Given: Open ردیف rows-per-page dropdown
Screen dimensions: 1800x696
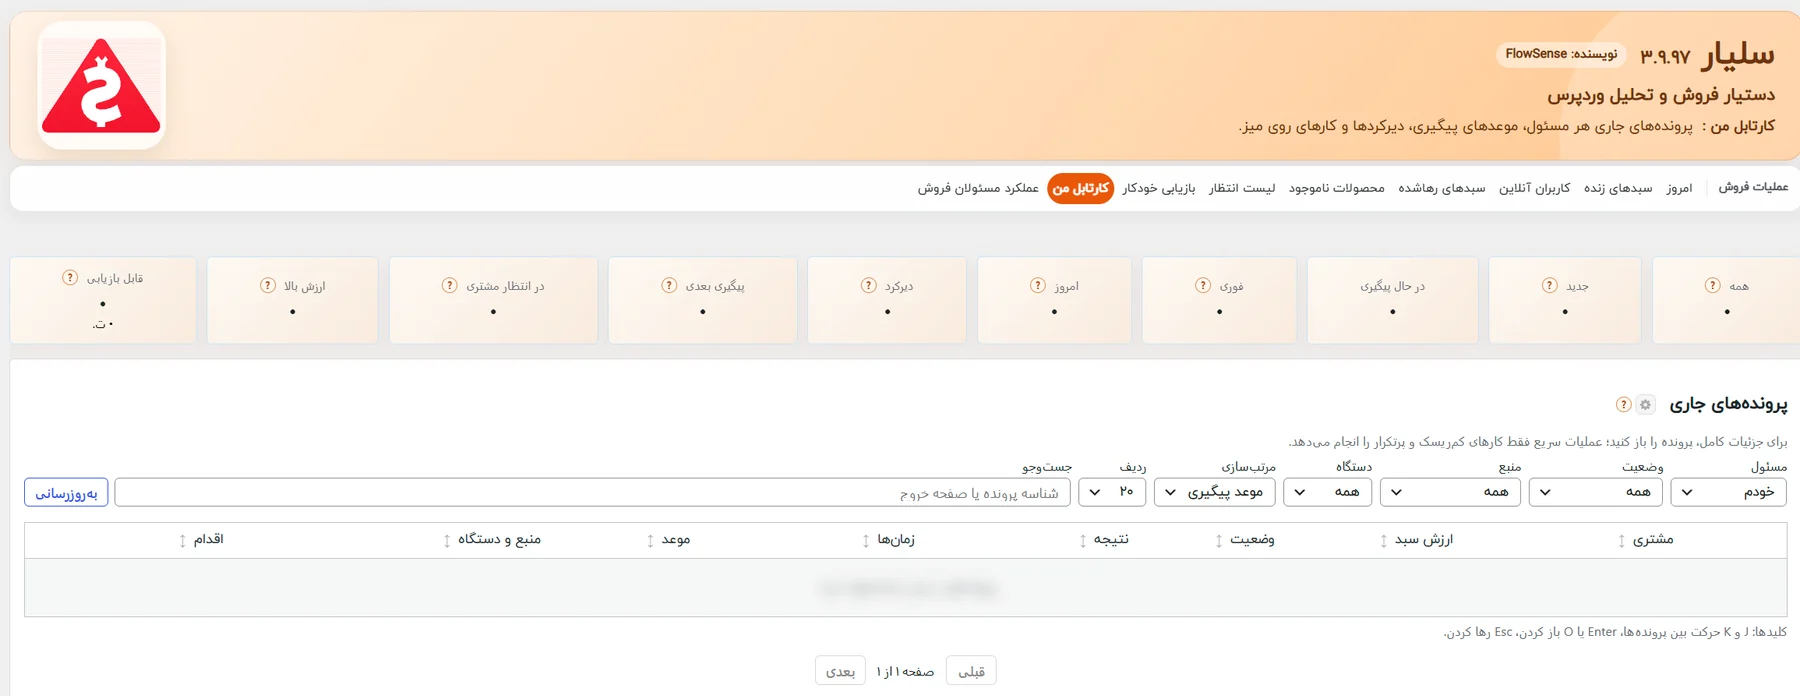Looking at the screenshot, I should (x=1112, y=492).
